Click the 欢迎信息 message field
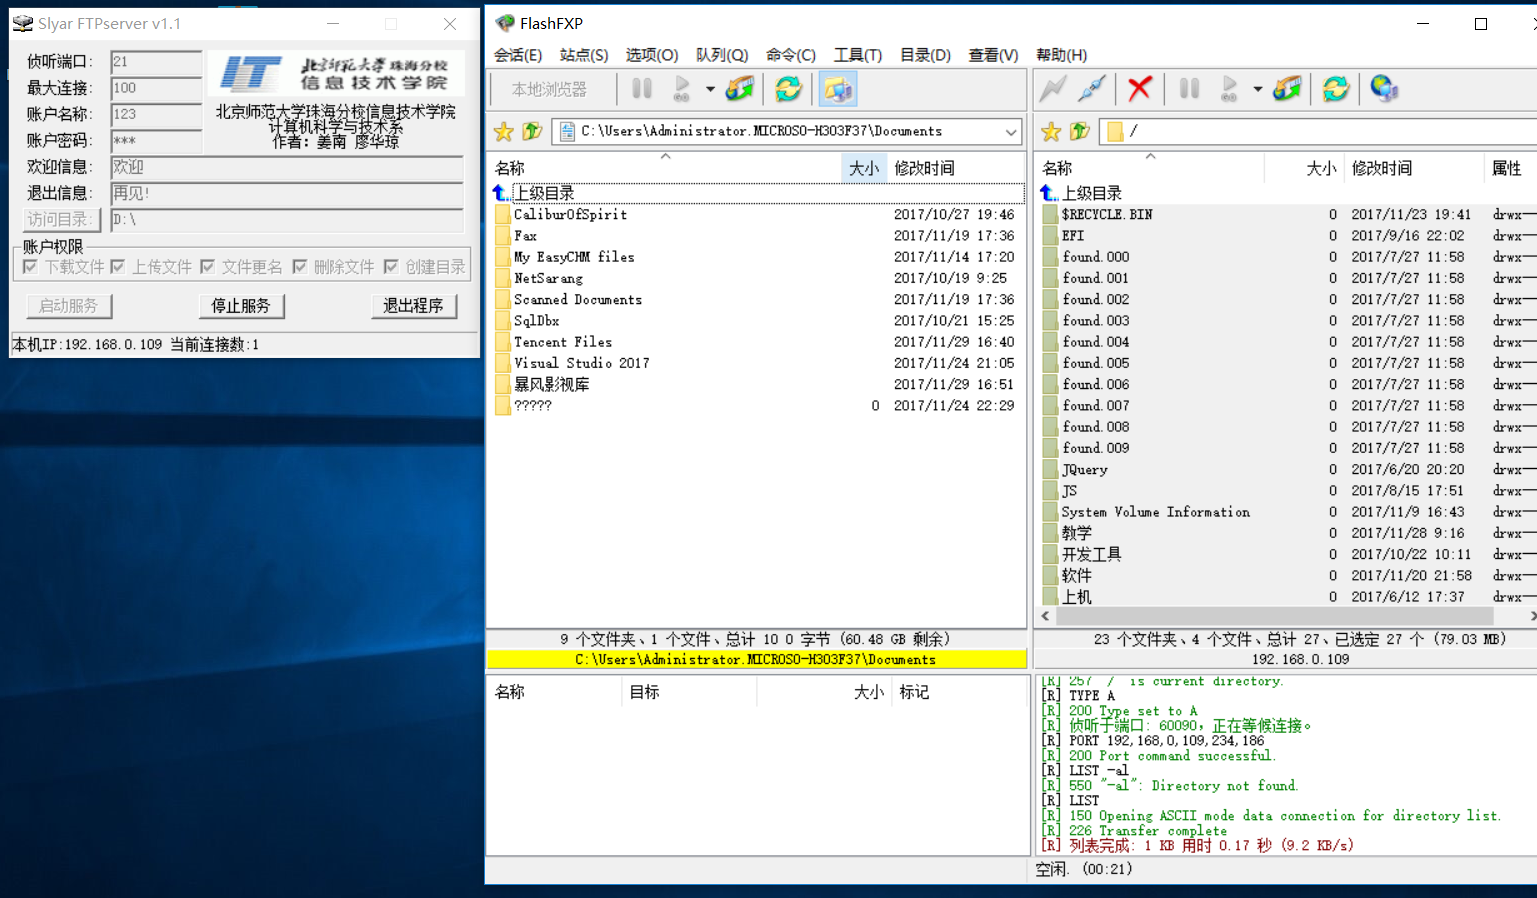1537x898 pixels. click(287, 167)
